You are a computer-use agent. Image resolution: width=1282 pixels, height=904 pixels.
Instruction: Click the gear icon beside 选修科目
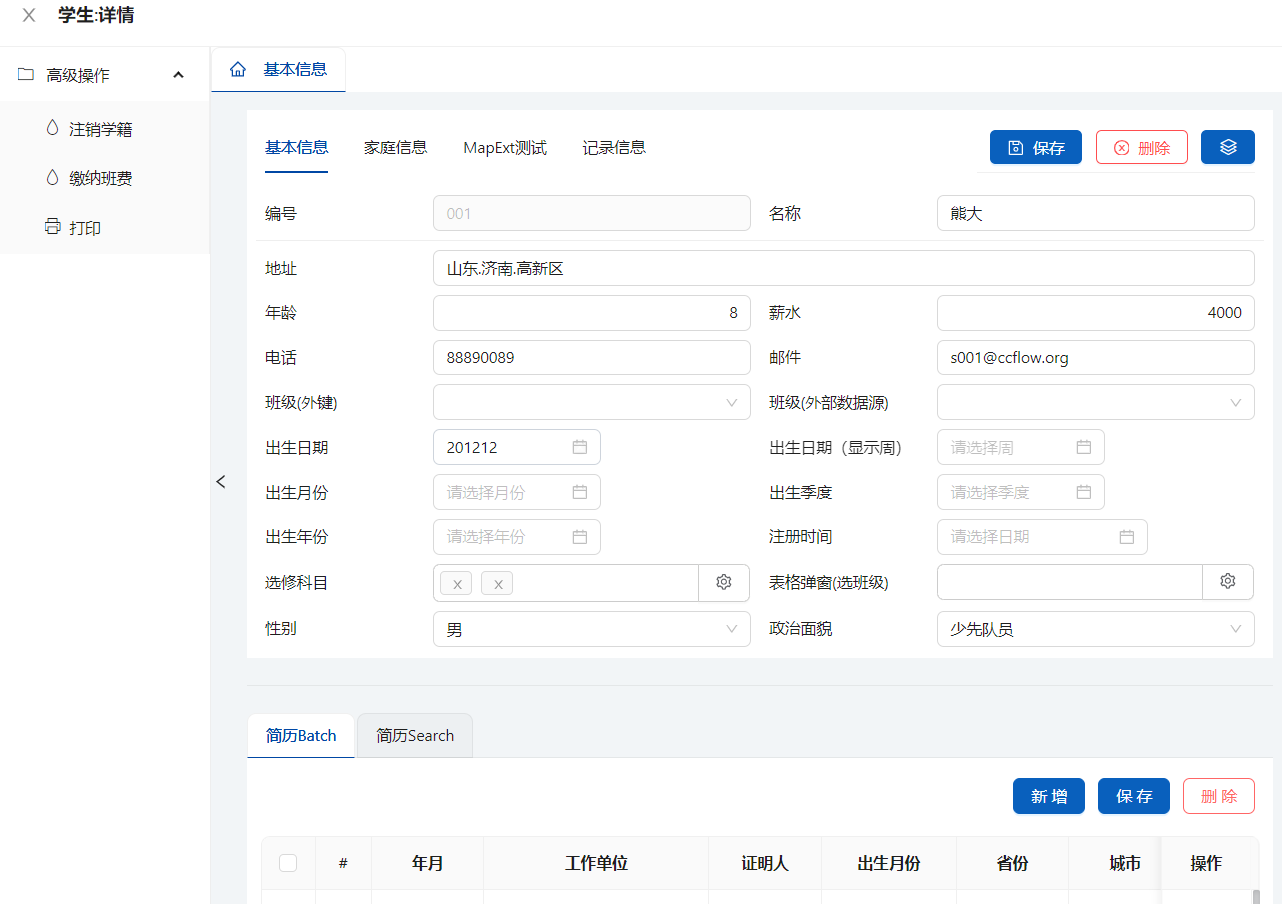coord(724,582)
